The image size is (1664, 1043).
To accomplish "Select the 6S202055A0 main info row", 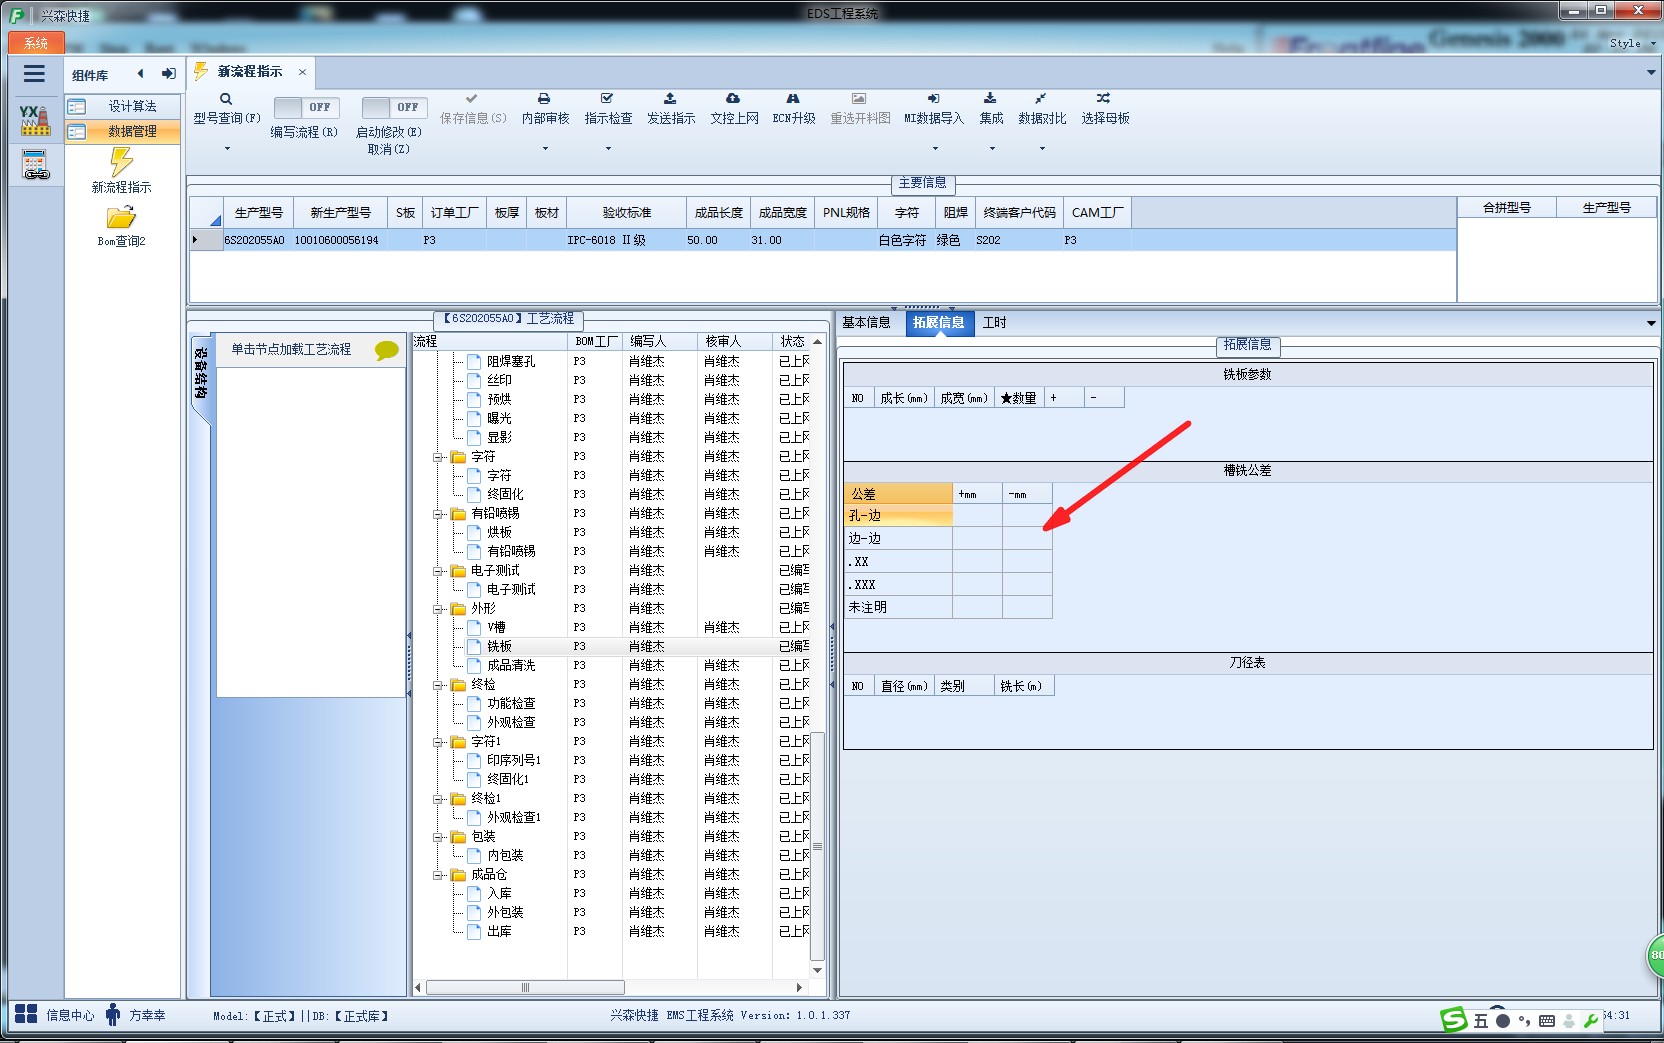I will pyautogui.click(x=822, y=240).
